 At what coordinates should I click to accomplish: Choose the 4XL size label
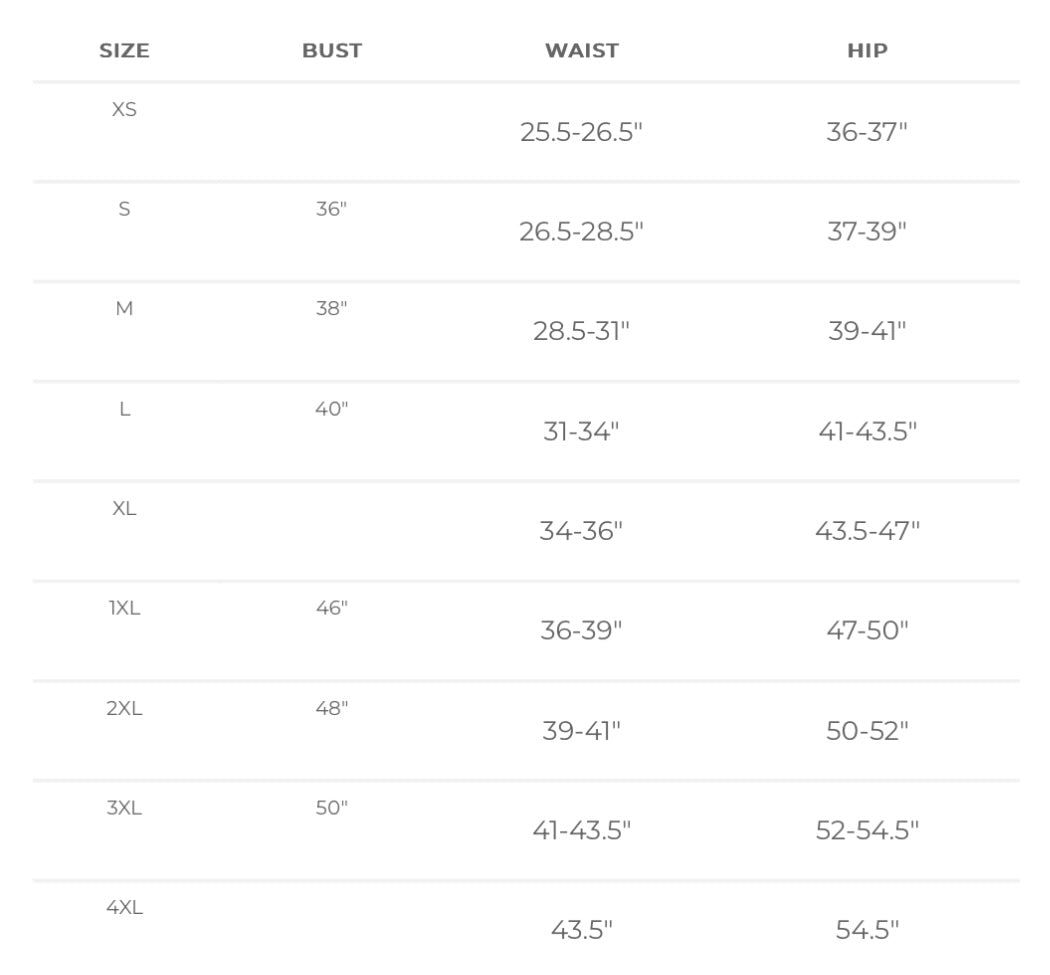(124, 908)
